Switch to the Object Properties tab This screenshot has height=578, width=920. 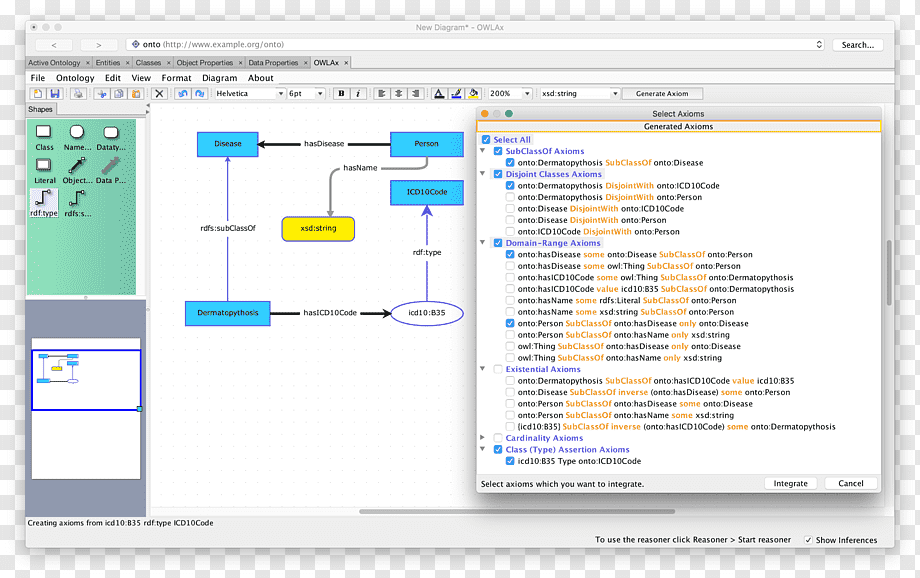point(205,63)
